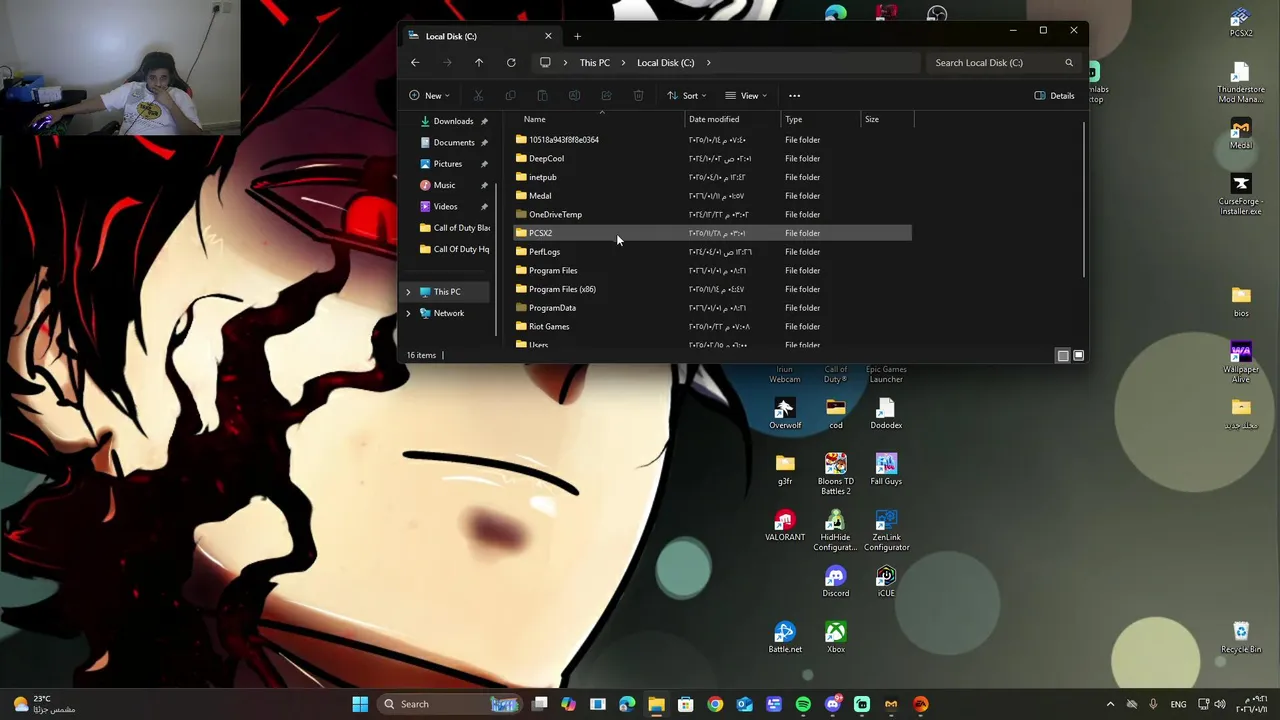Click the search magnifier icon in Explorer

click(1069, 63)
